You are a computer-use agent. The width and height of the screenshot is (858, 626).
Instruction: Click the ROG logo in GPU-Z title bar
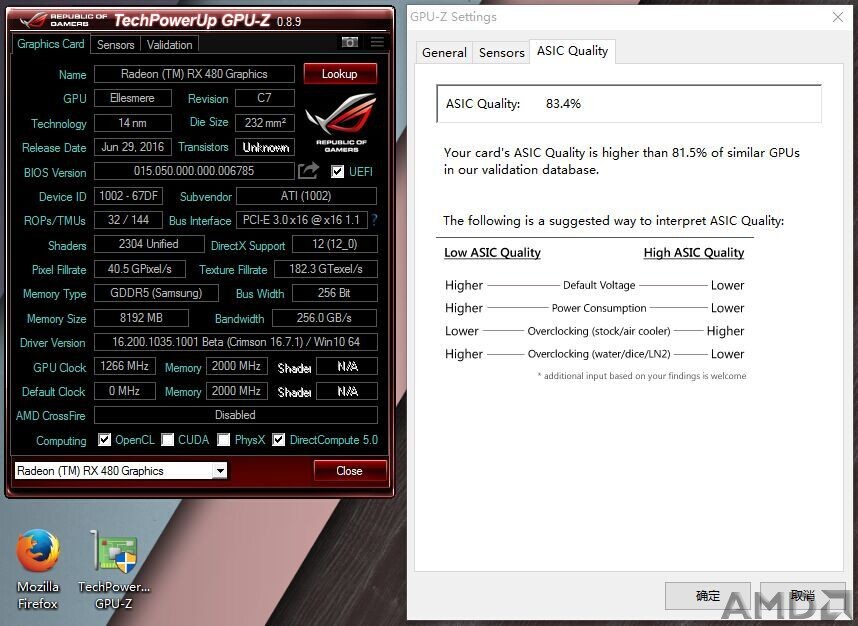pos(34,21)
